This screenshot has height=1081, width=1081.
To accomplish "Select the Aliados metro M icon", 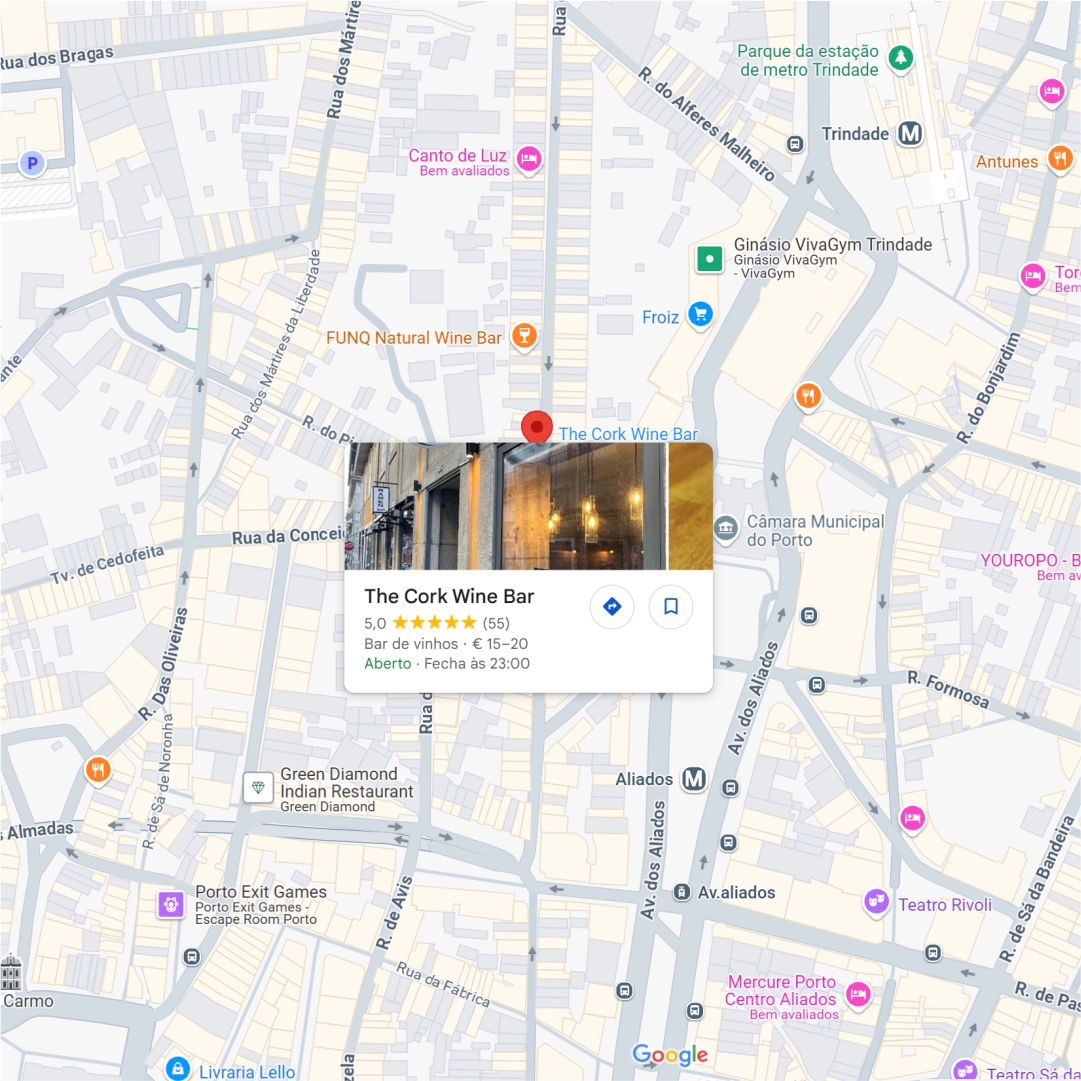I will coord(694,779).
